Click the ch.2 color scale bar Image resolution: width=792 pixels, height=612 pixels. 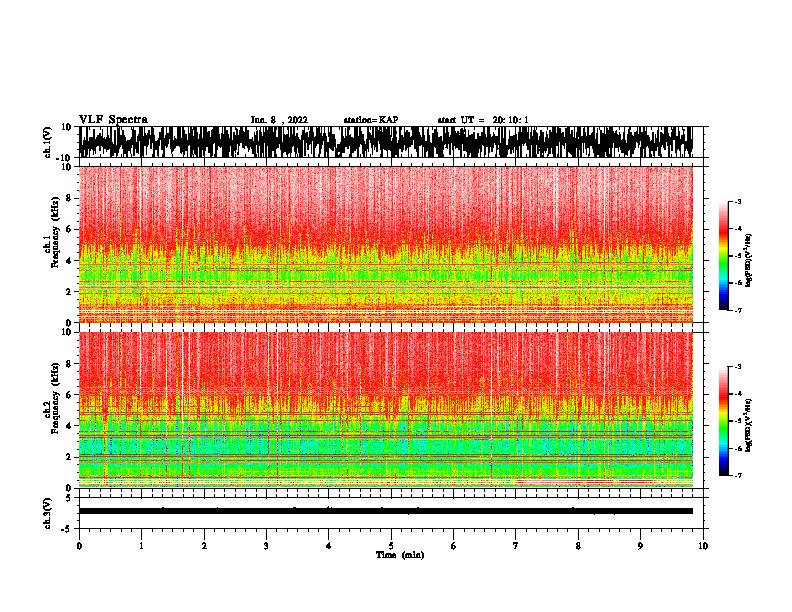point(724,421)
